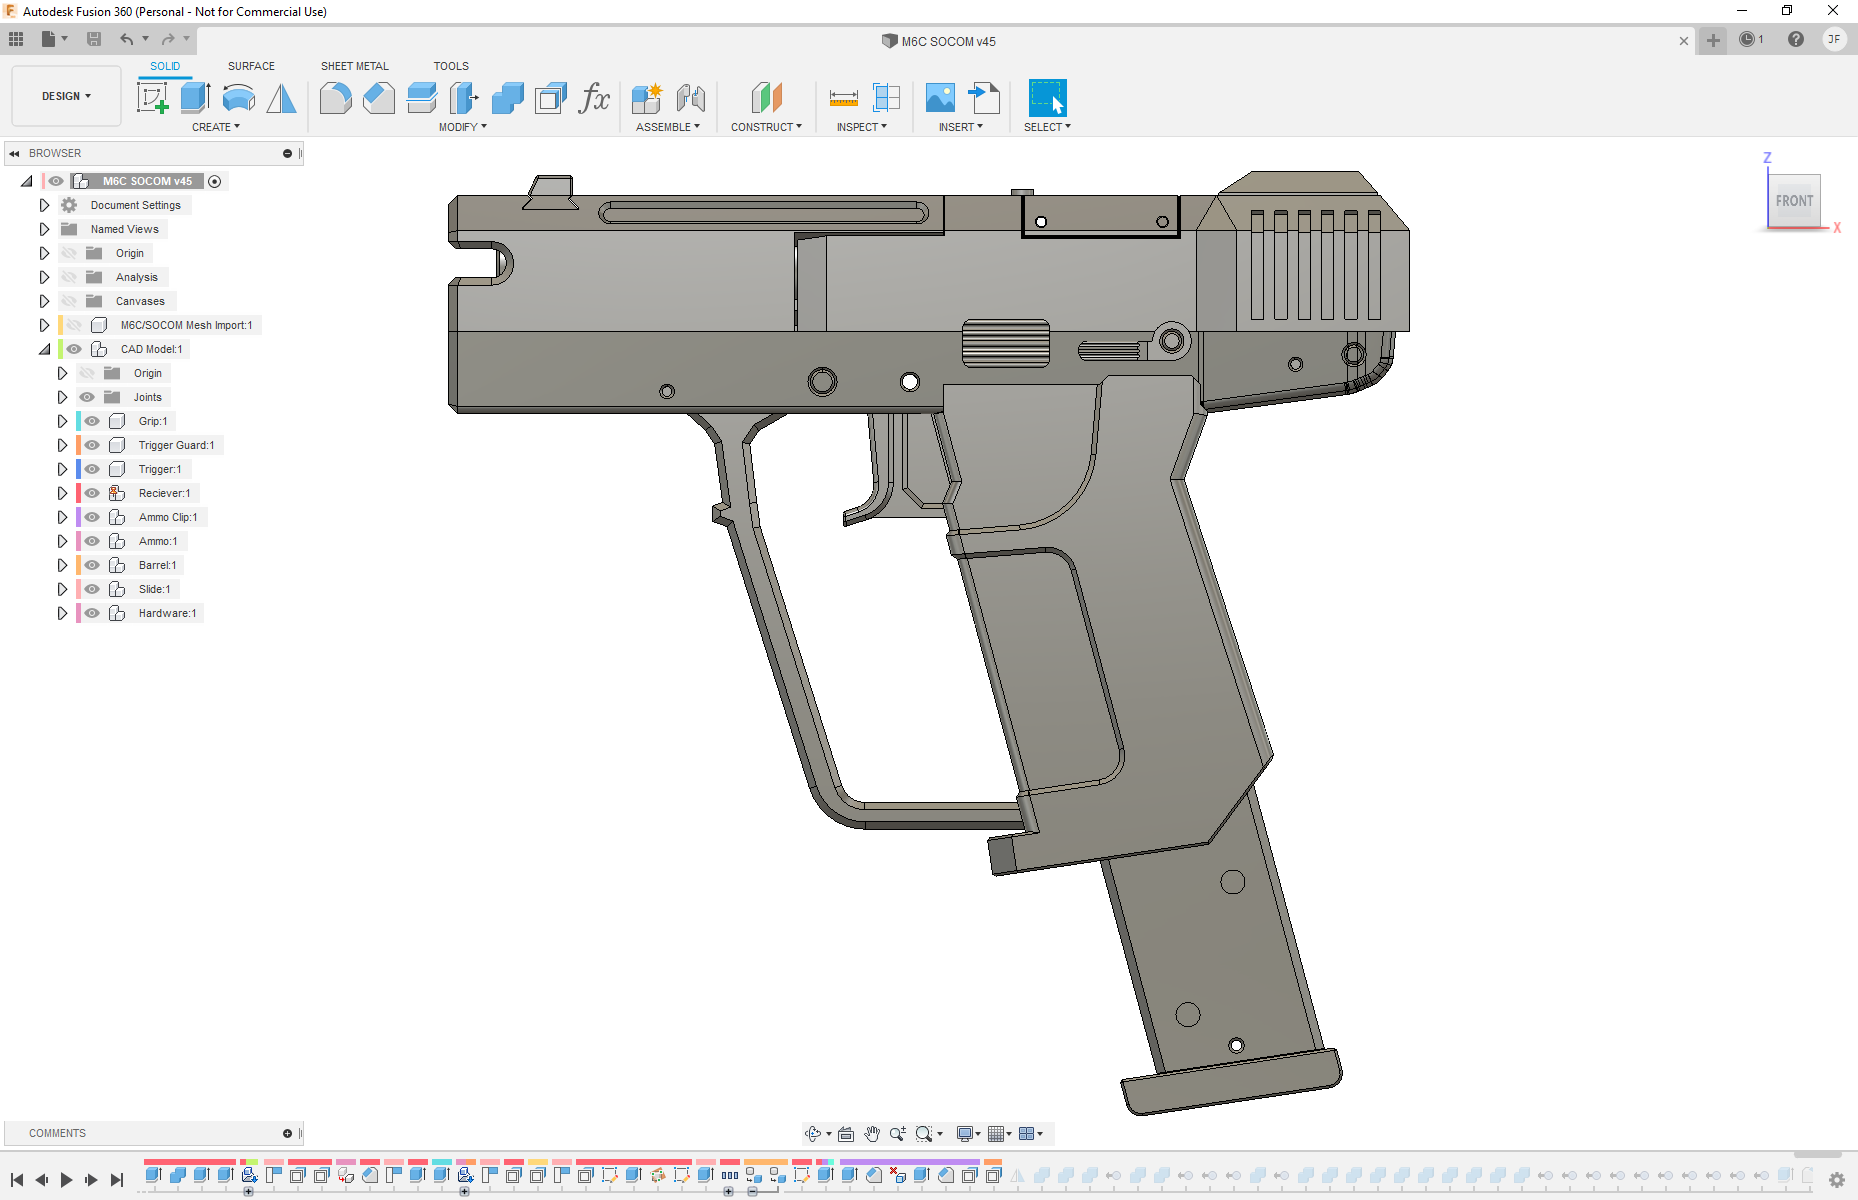This screenshot has height=1200, width=1858.
Task: Switch to the SURFACE tab
Action: (251, 66)
